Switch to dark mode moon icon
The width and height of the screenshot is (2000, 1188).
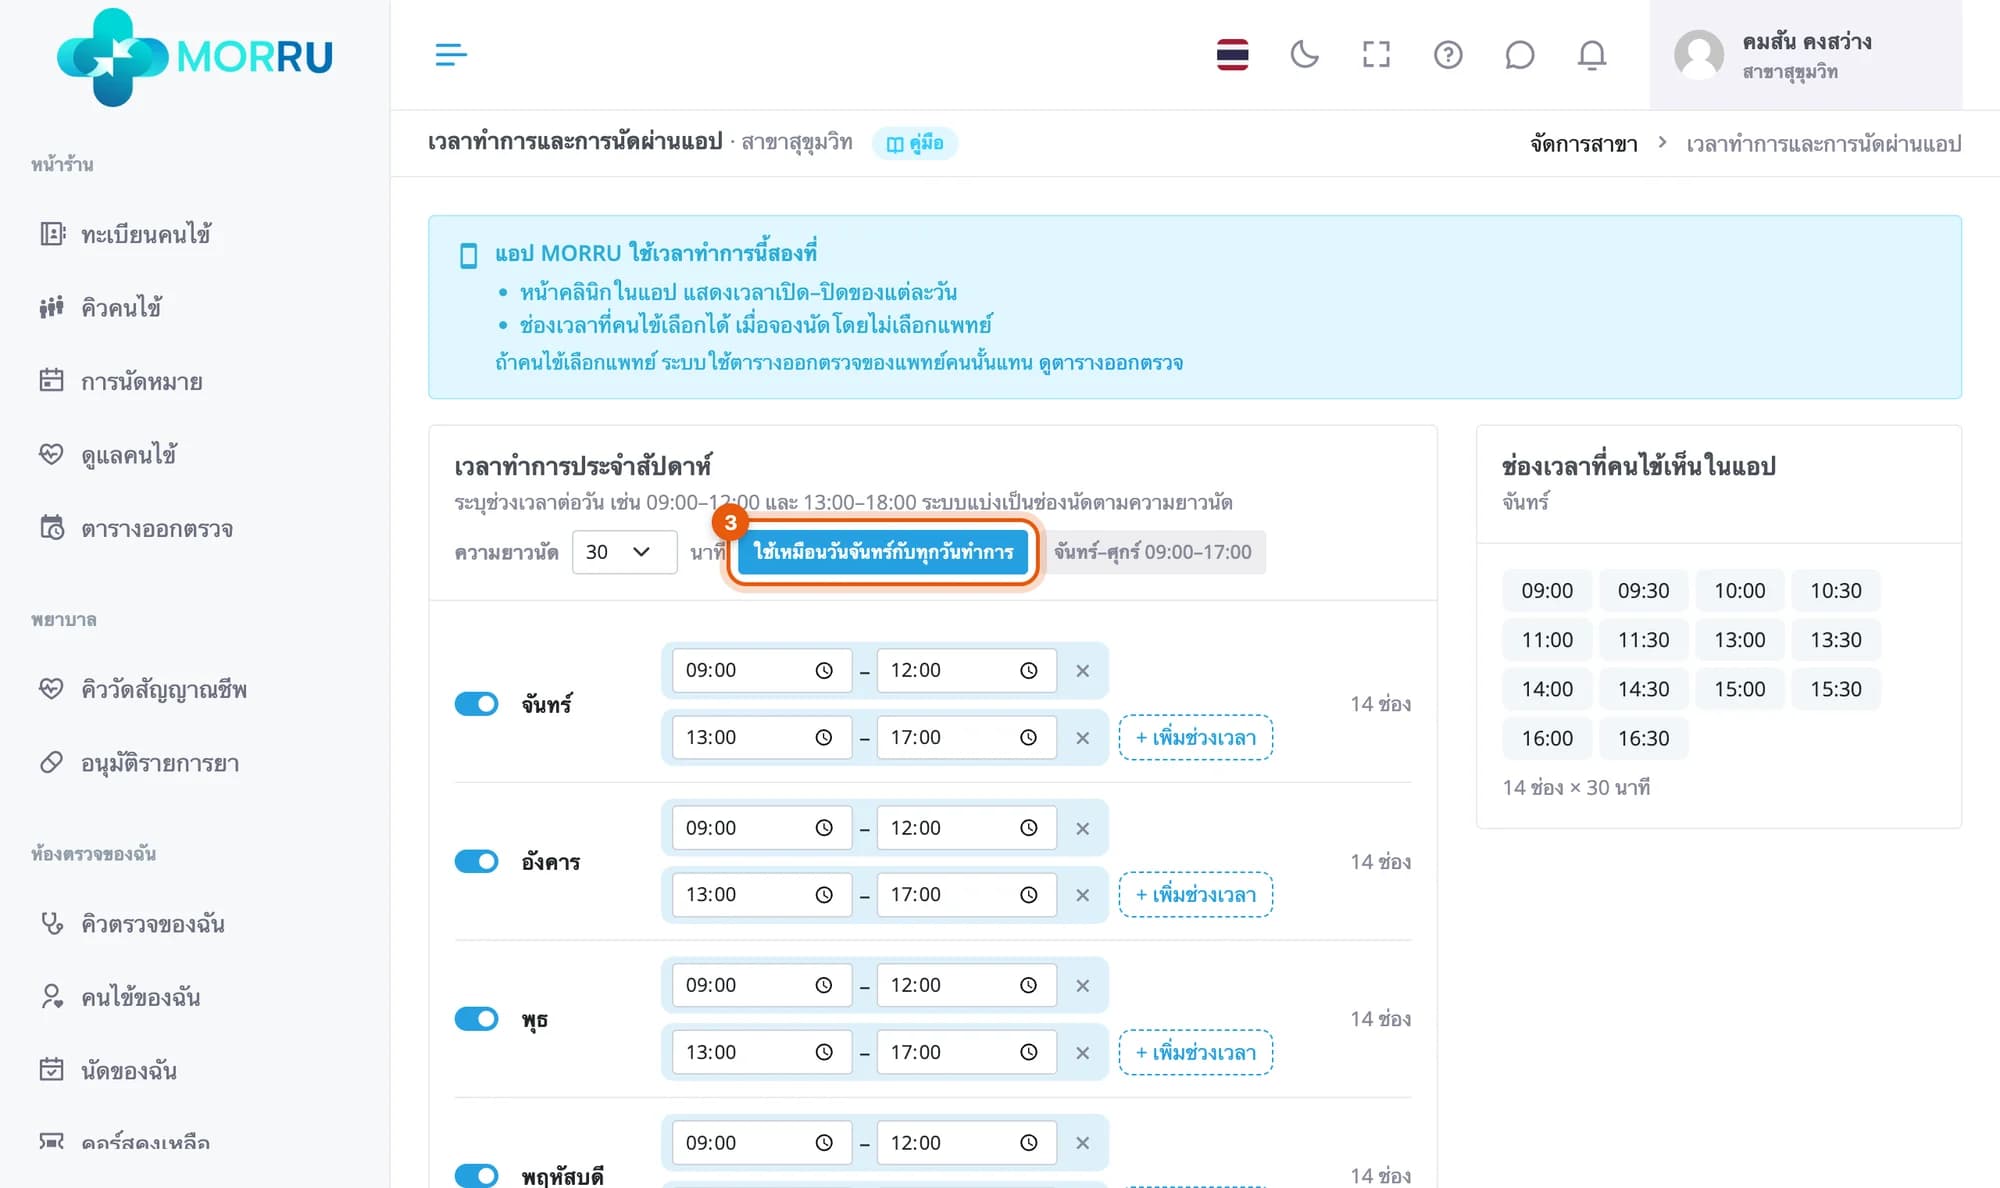pyautogui.click(x=1304, y=54)
